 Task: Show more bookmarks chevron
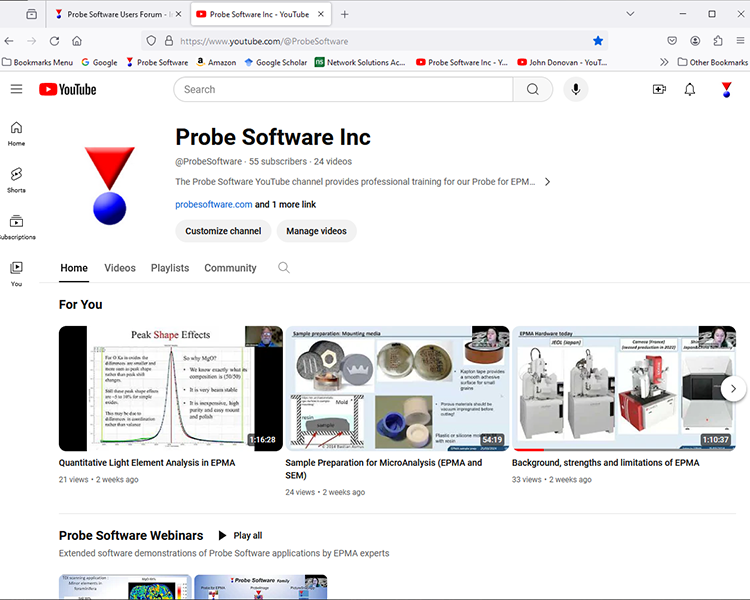(x=664, y=62)
